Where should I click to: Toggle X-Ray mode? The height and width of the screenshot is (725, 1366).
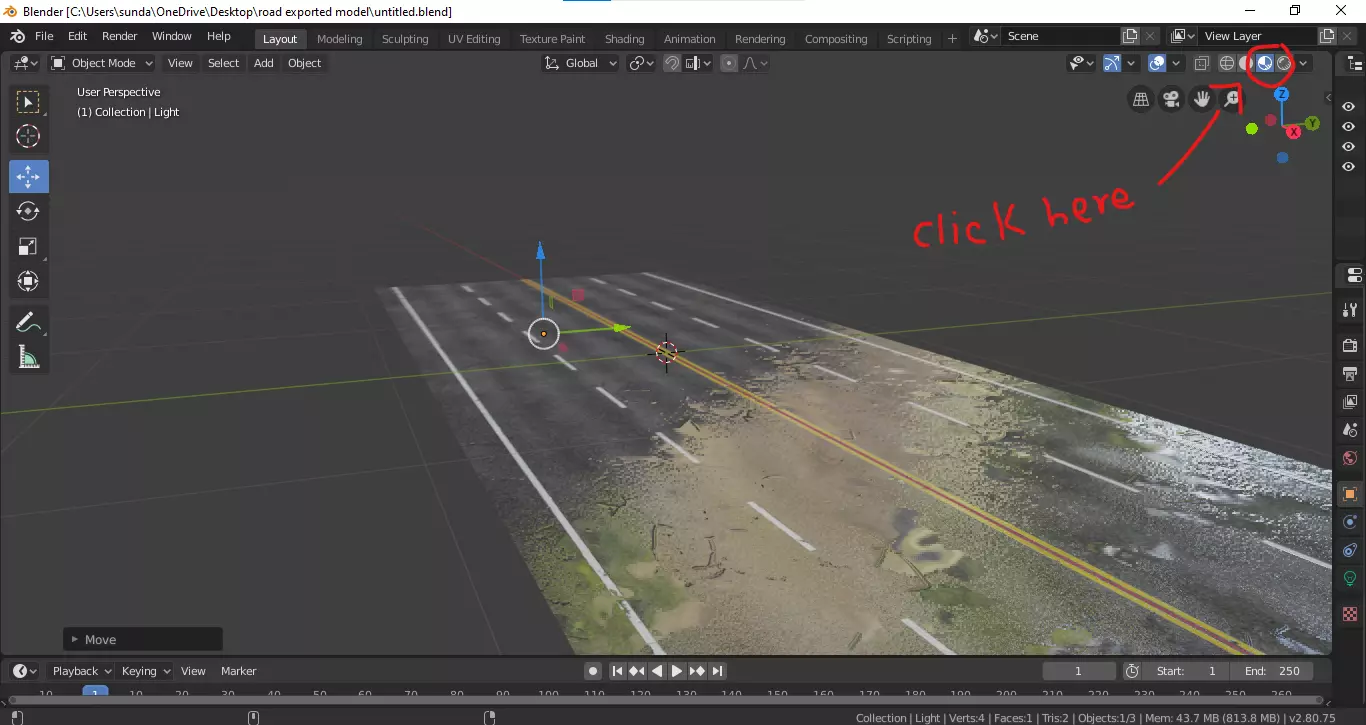(x=1202, y=63)
